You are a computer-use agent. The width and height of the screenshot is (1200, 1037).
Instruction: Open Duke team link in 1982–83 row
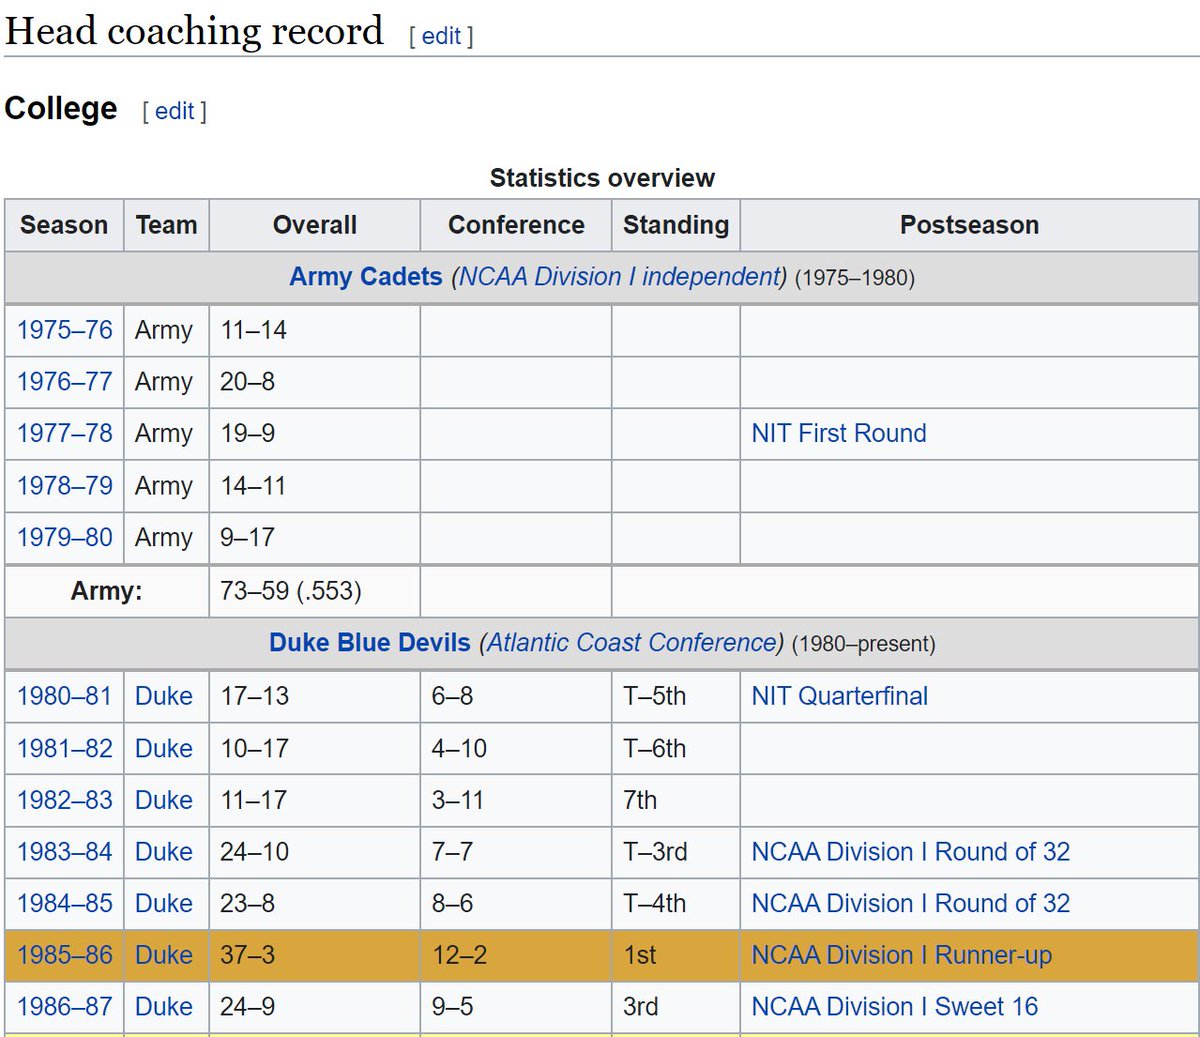164,800
